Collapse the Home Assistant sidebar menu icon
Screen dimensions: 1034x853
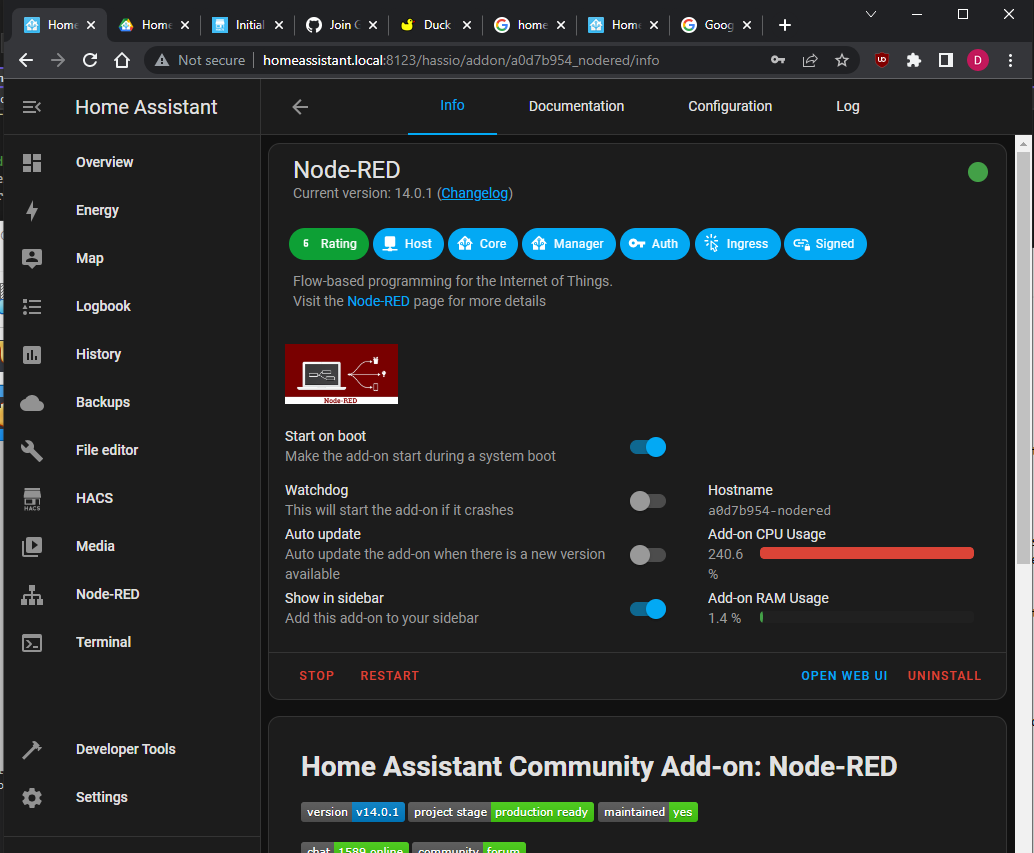(x=32, y=107)
